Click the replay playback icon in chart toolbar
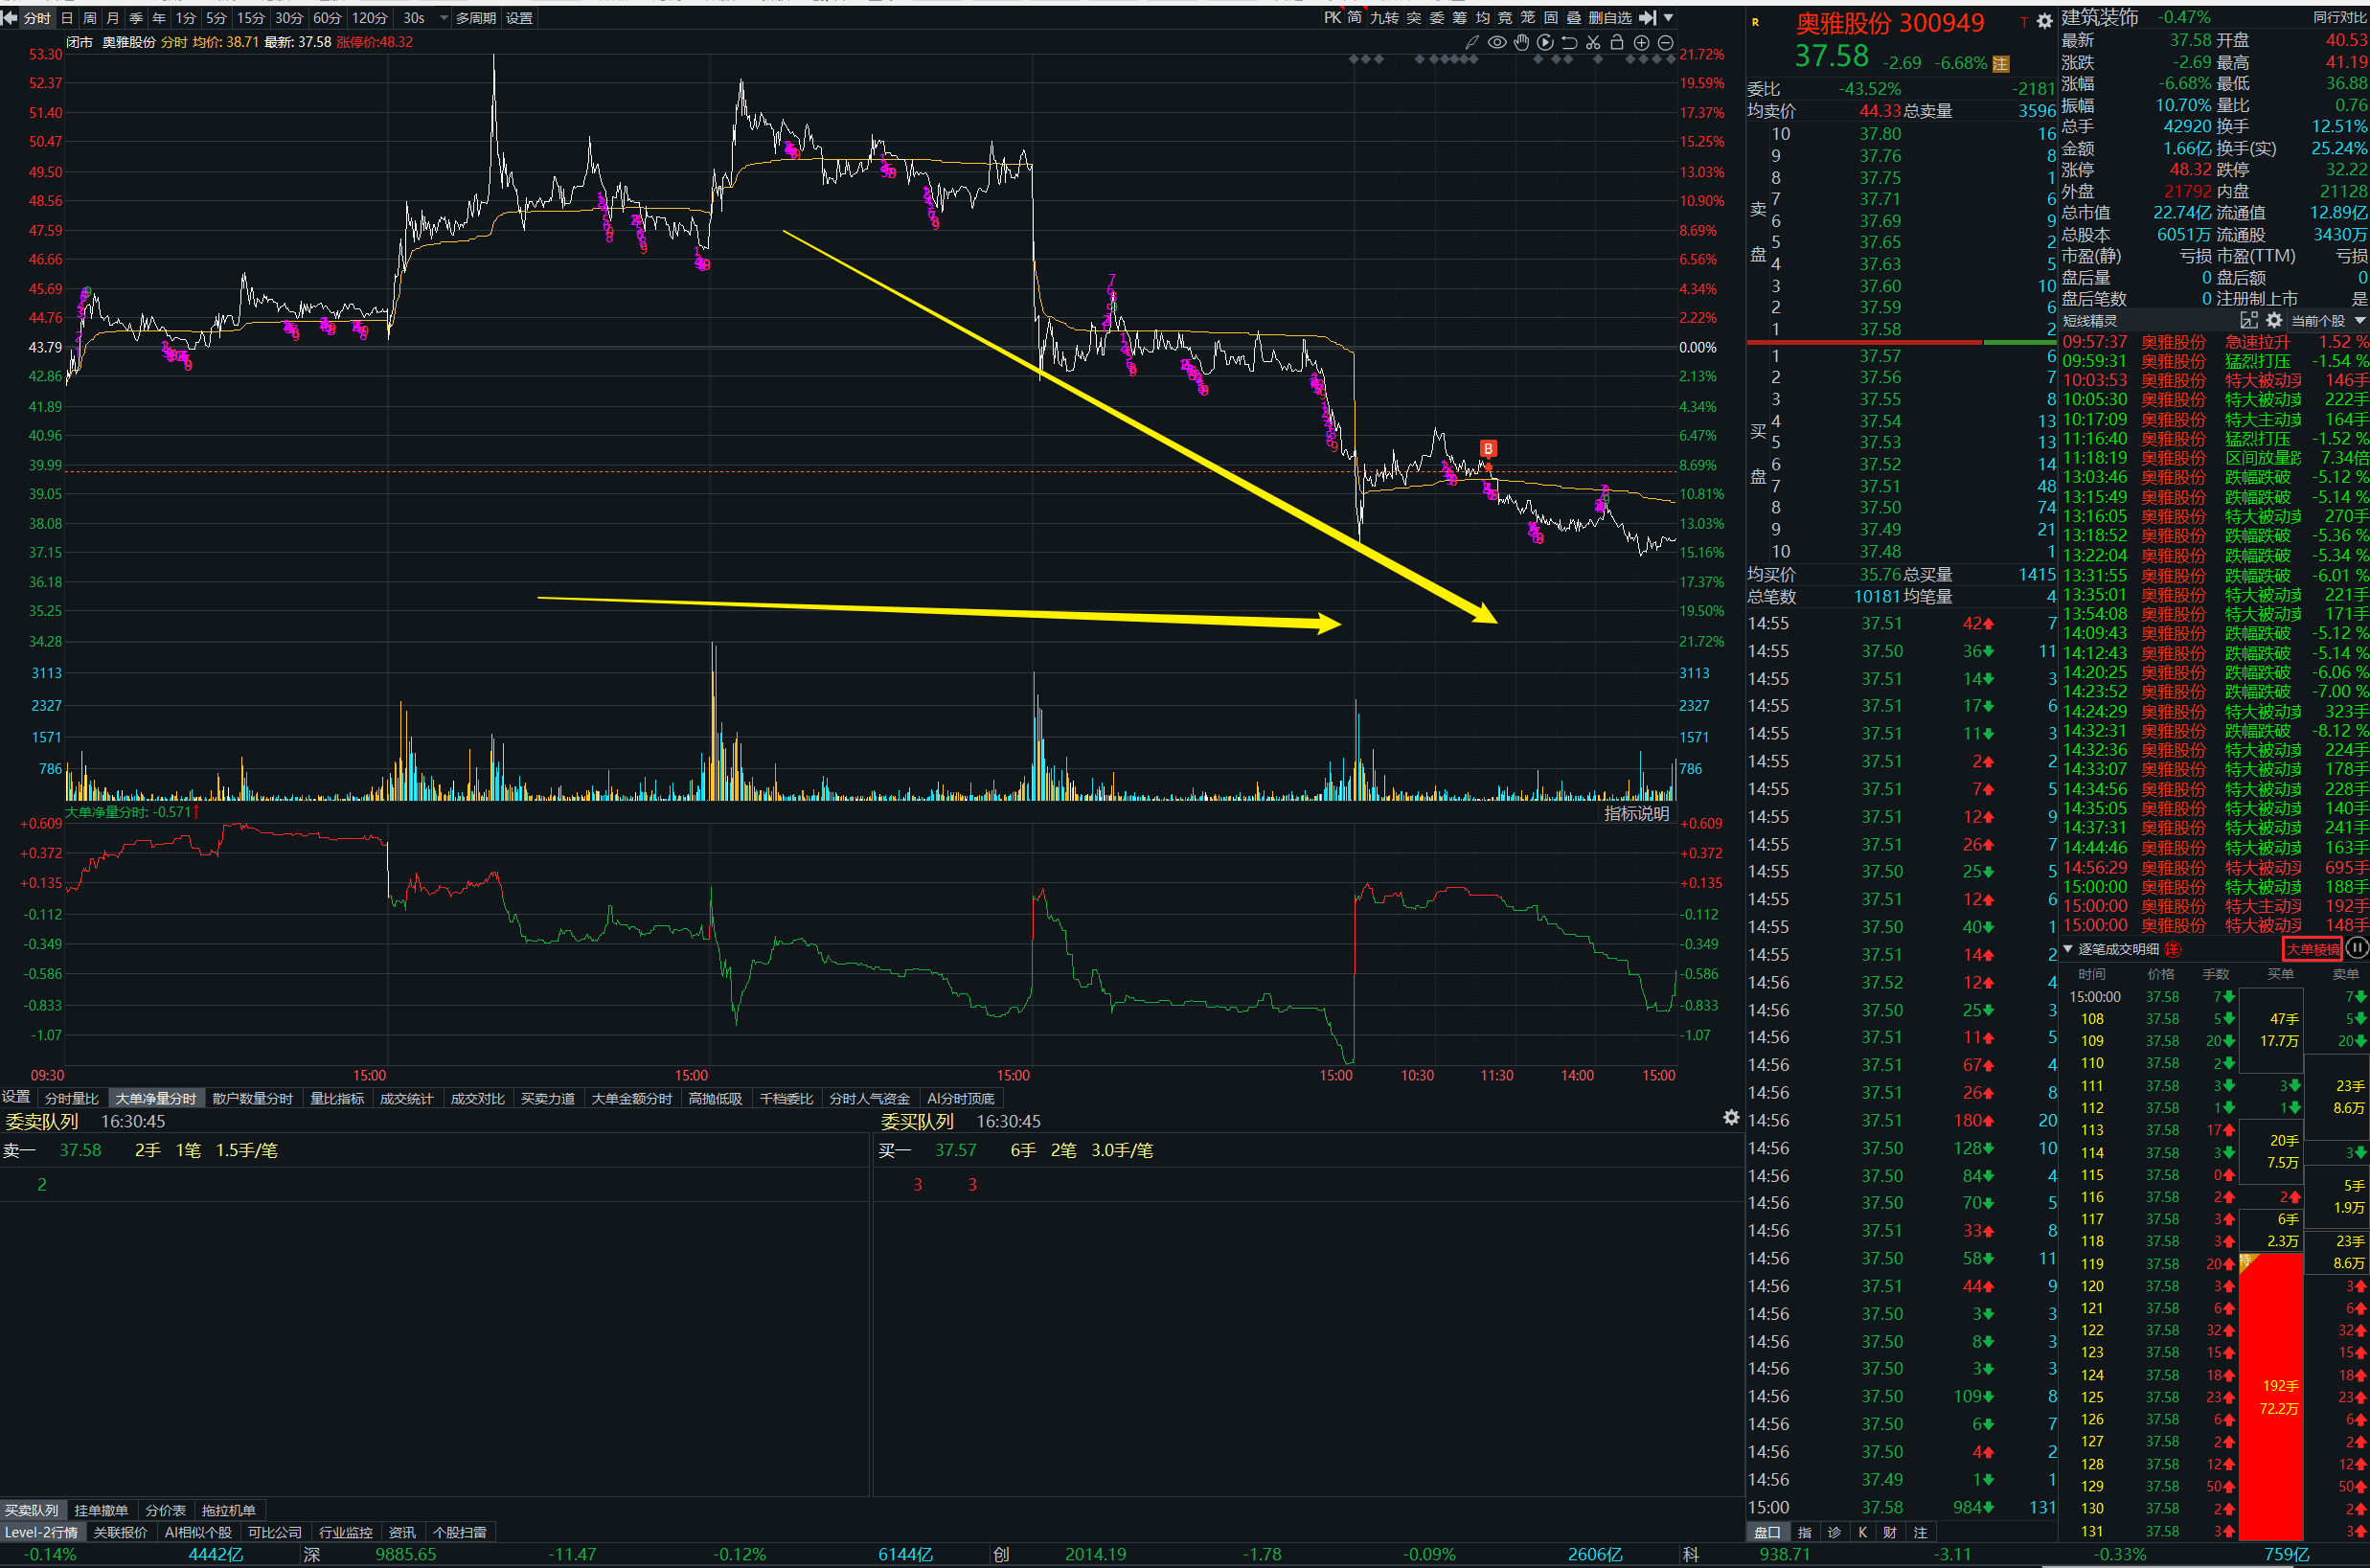2370x1568 pixels. click(x=1545, y=42)
